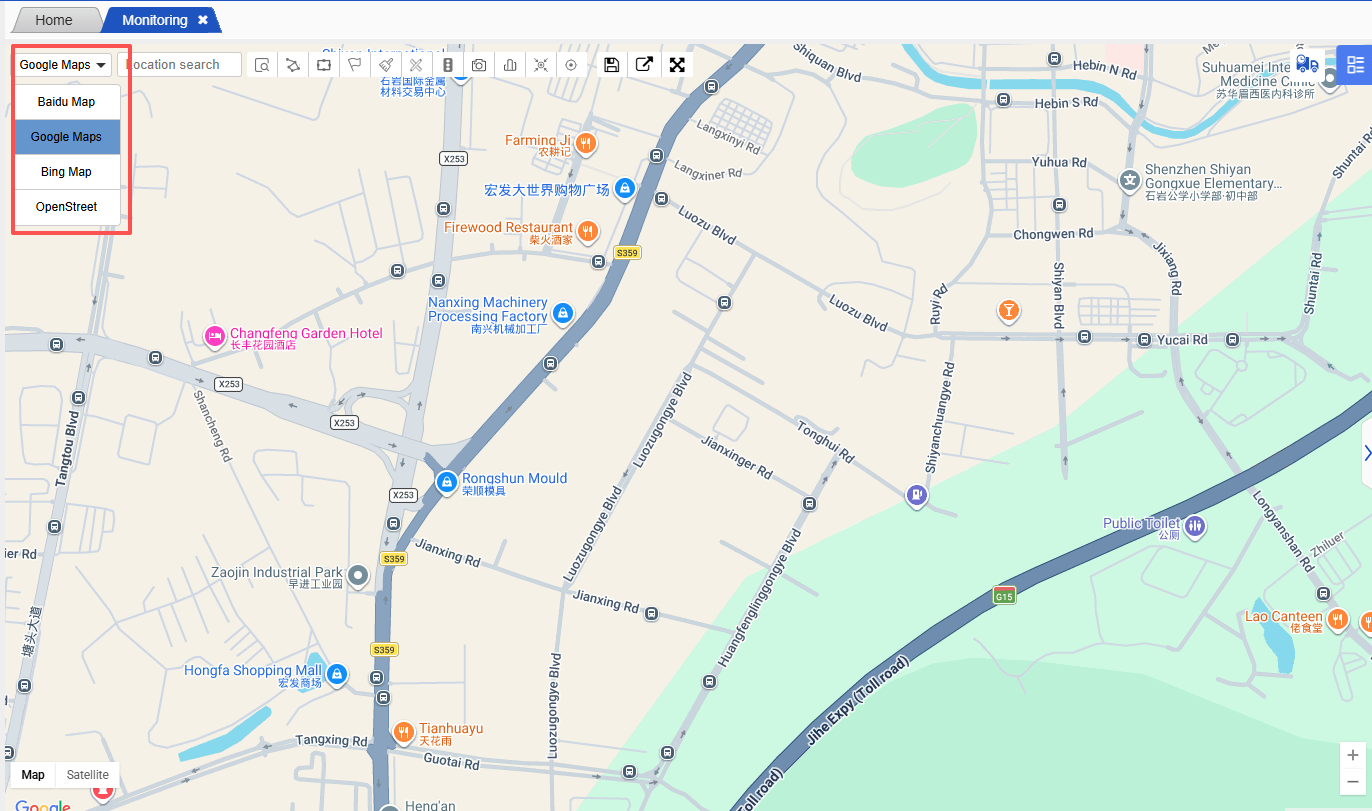
Task: Switch to the Home tab
Action: (x=54, y=20)
